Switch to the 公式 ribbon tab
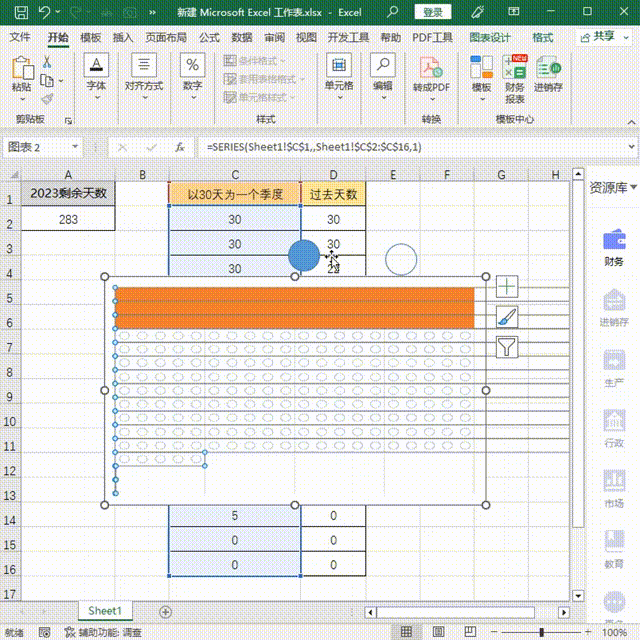 point(209,38)
